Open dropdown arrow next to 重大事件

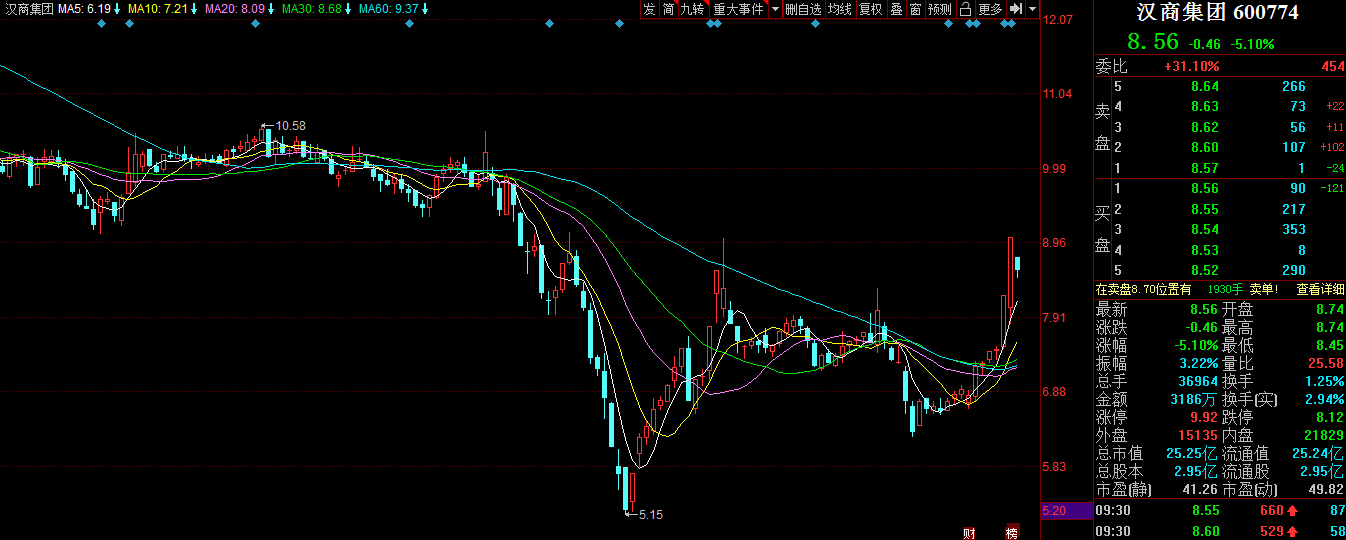(775, 9)
